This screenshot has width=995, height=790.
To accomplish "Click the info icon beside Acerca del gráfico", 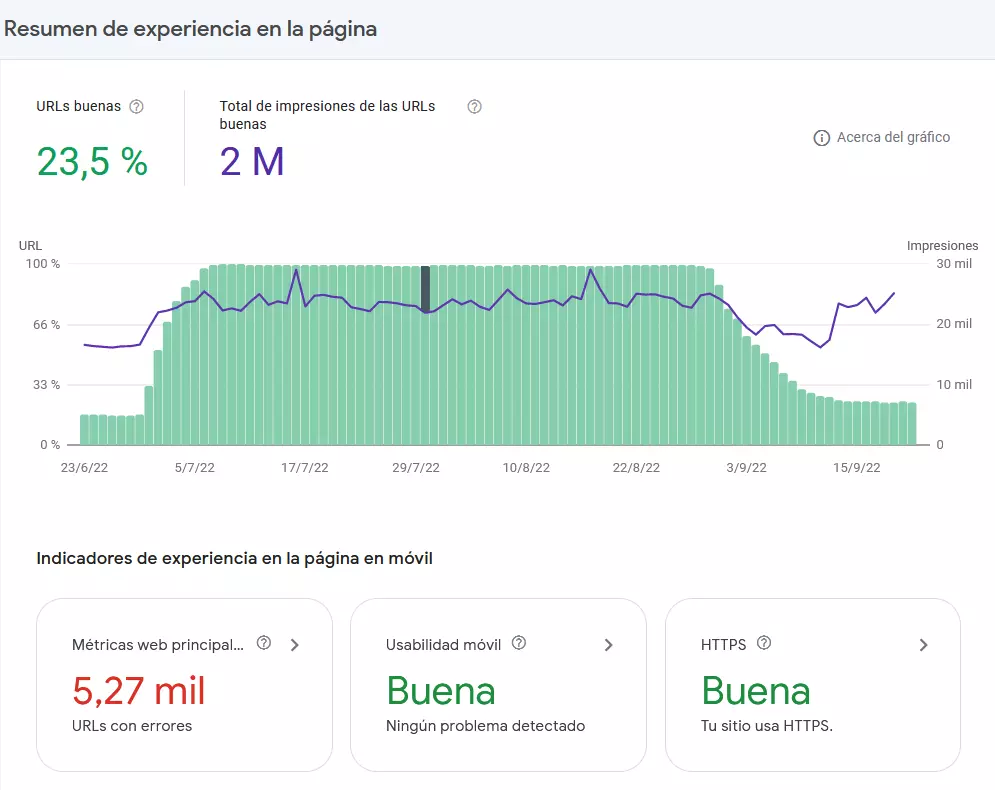I will [821, 138].
